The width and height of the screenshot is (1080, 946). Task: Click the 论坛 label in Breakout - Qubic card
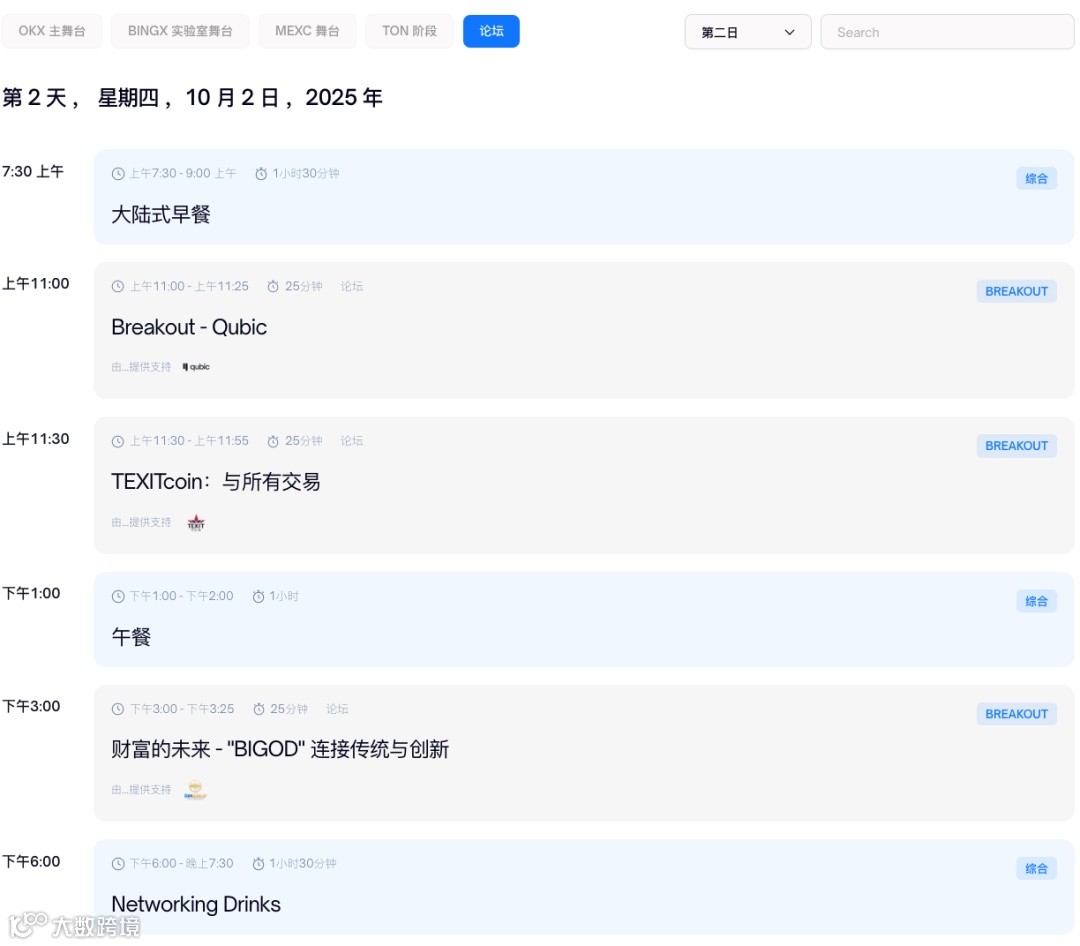click(351, 287)
